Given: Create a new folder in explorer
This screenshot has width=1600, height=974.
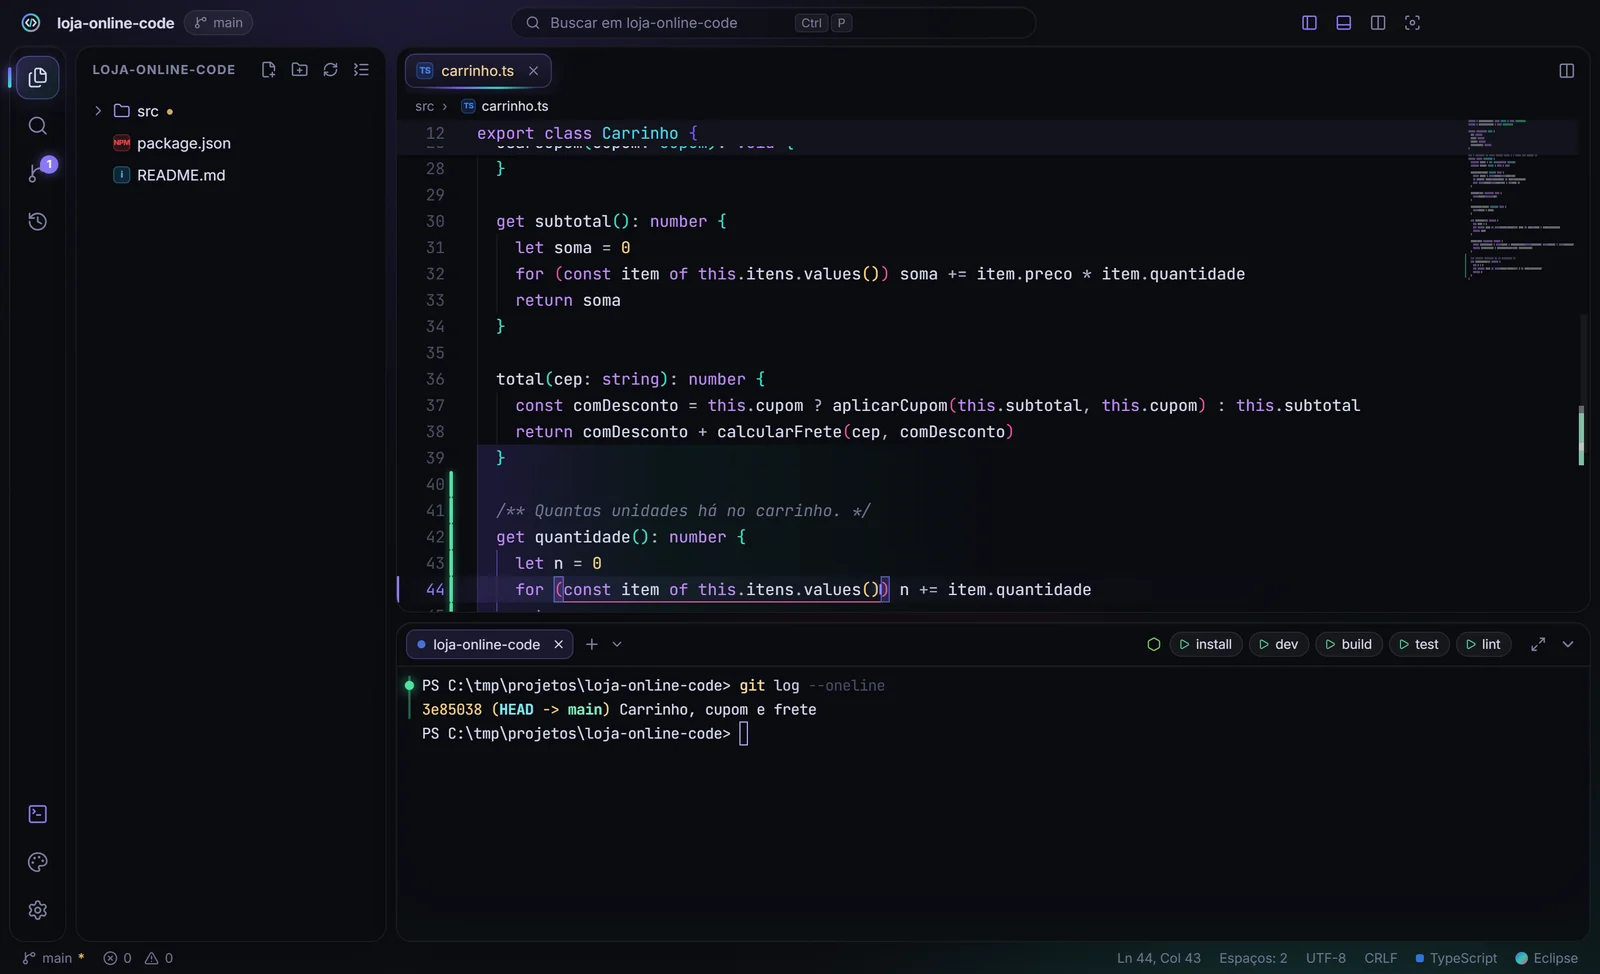Looking at the screenshot, I should 299,69.
